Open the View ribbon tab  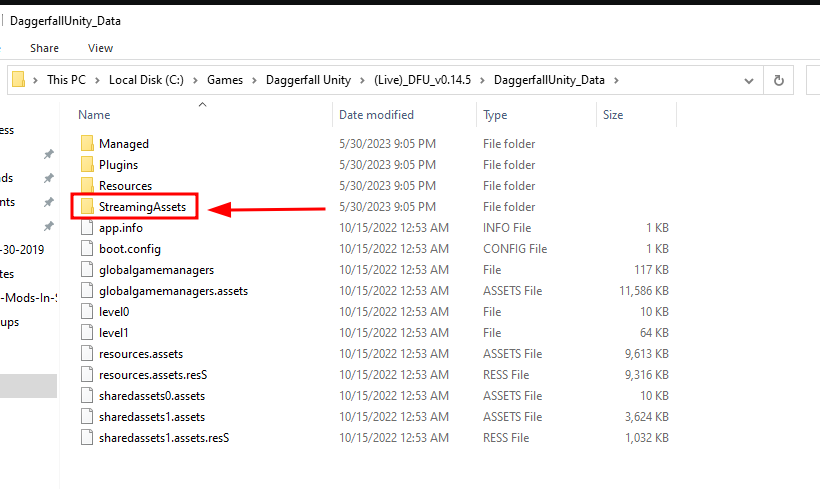pyautogui.click(x=100, y=48)
